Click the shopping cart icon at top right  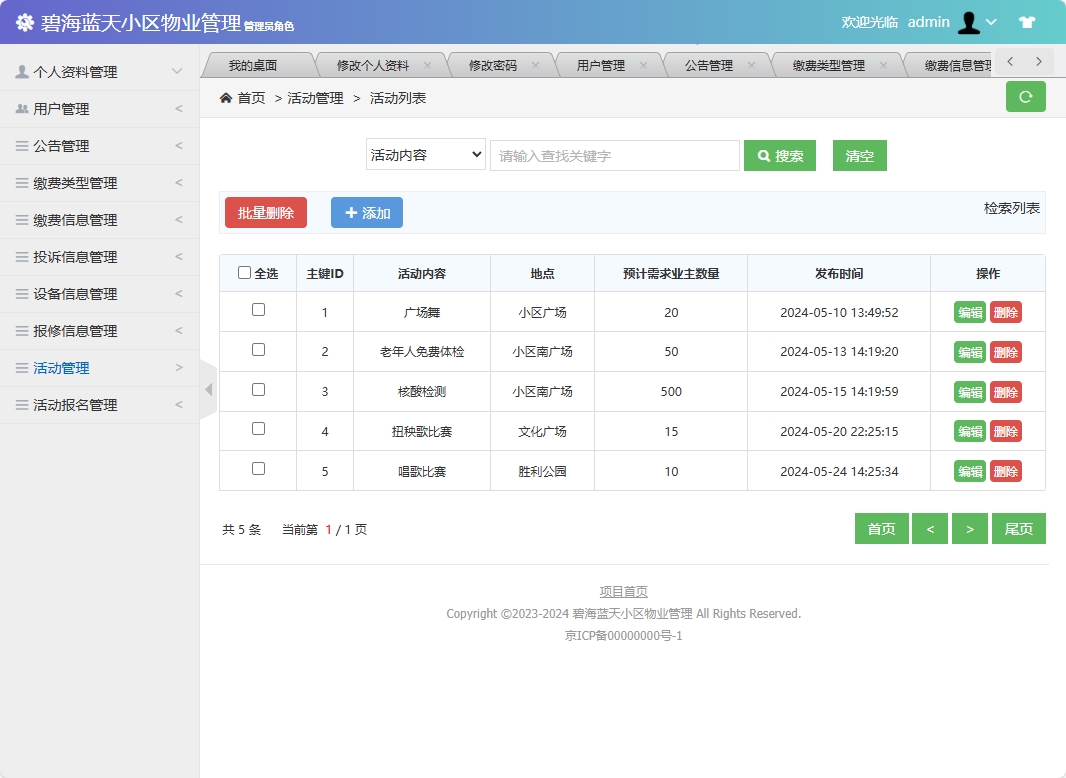1027,21
